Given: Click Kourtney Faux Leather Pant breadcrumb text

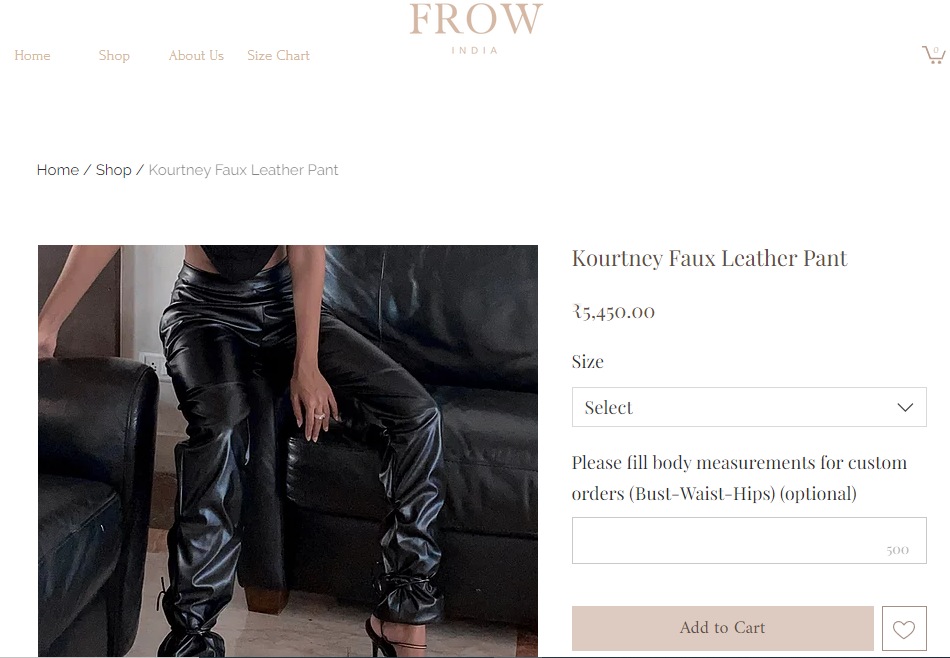Looking at the screenshot, I should click(x=243, y=170).
